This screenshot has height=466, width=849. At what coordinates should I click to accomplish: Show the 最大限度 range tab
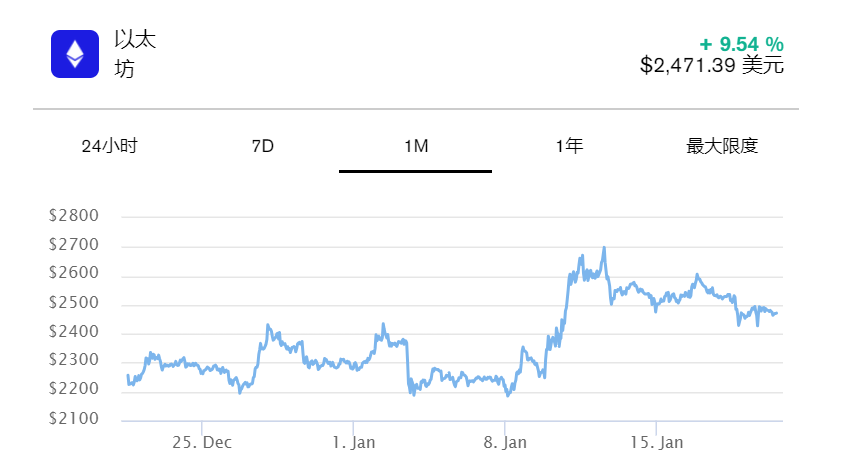tap(722, 147)
